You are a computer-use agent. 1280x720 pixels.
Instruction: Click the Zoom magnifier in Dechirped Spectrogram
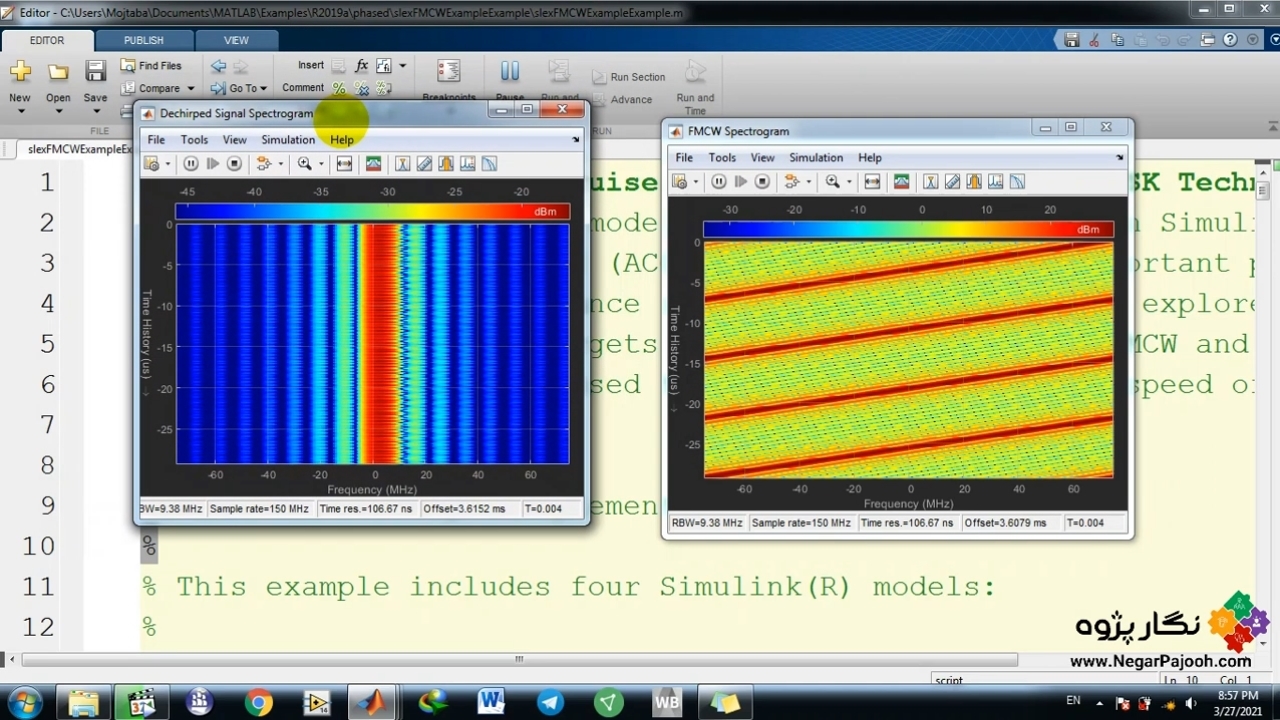point(304,164)
